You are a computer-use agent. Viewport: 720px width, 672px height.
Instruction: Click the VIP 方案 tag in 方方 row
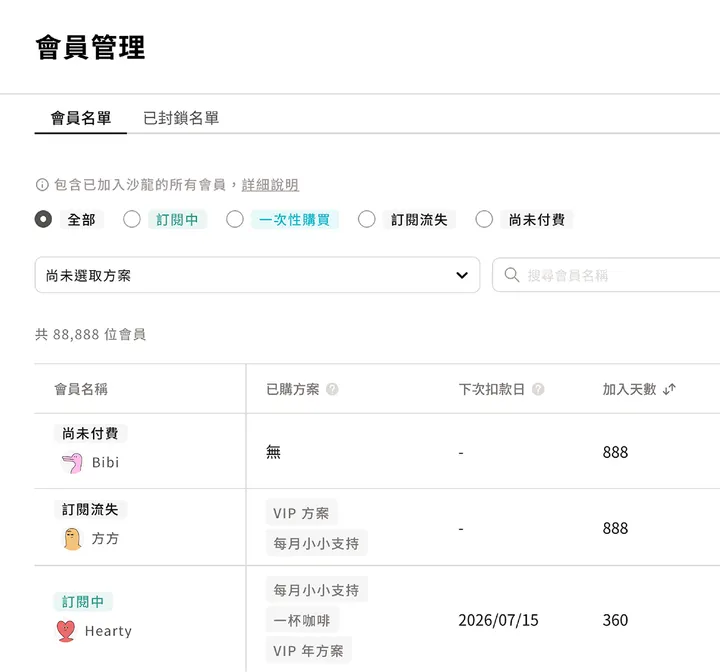click(x=301, y=513)
